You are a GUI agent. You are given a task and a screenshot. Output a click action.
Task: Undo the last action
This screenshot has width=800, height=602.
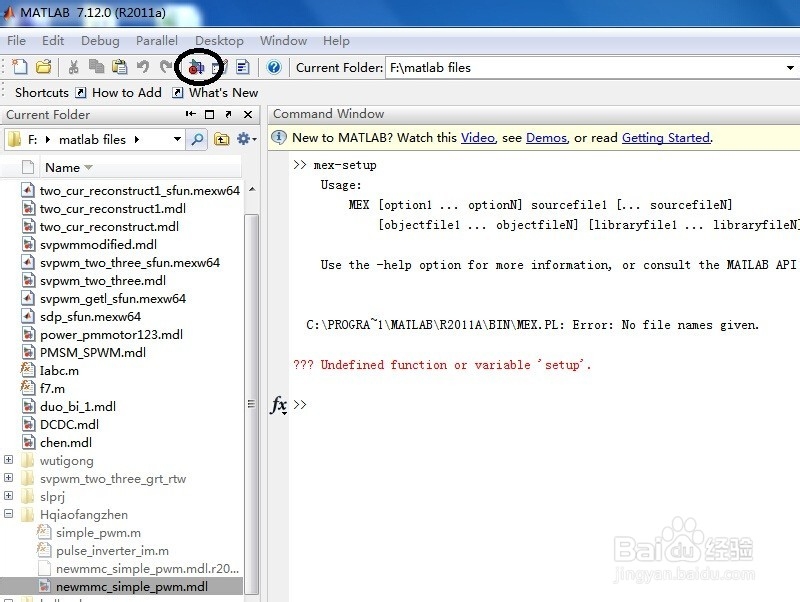(143, 67)
